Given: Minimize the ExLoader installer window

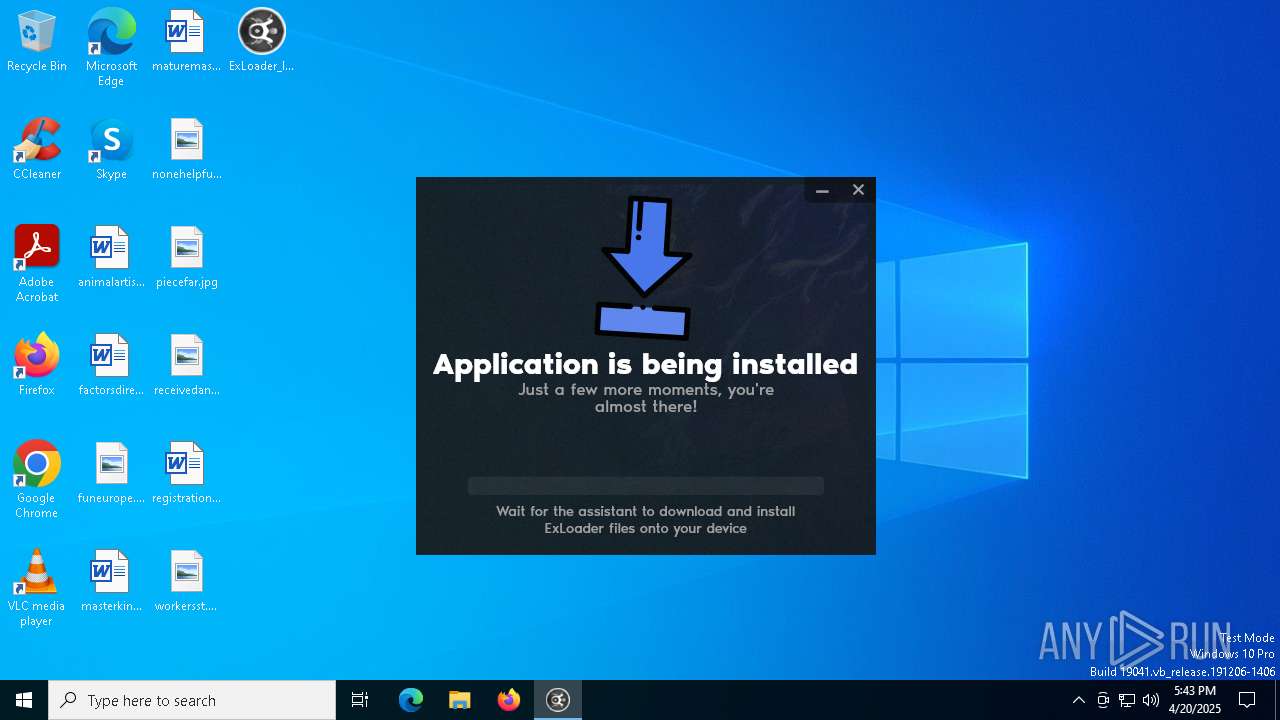Looking at the screenshot, I should tap(822, 190).
